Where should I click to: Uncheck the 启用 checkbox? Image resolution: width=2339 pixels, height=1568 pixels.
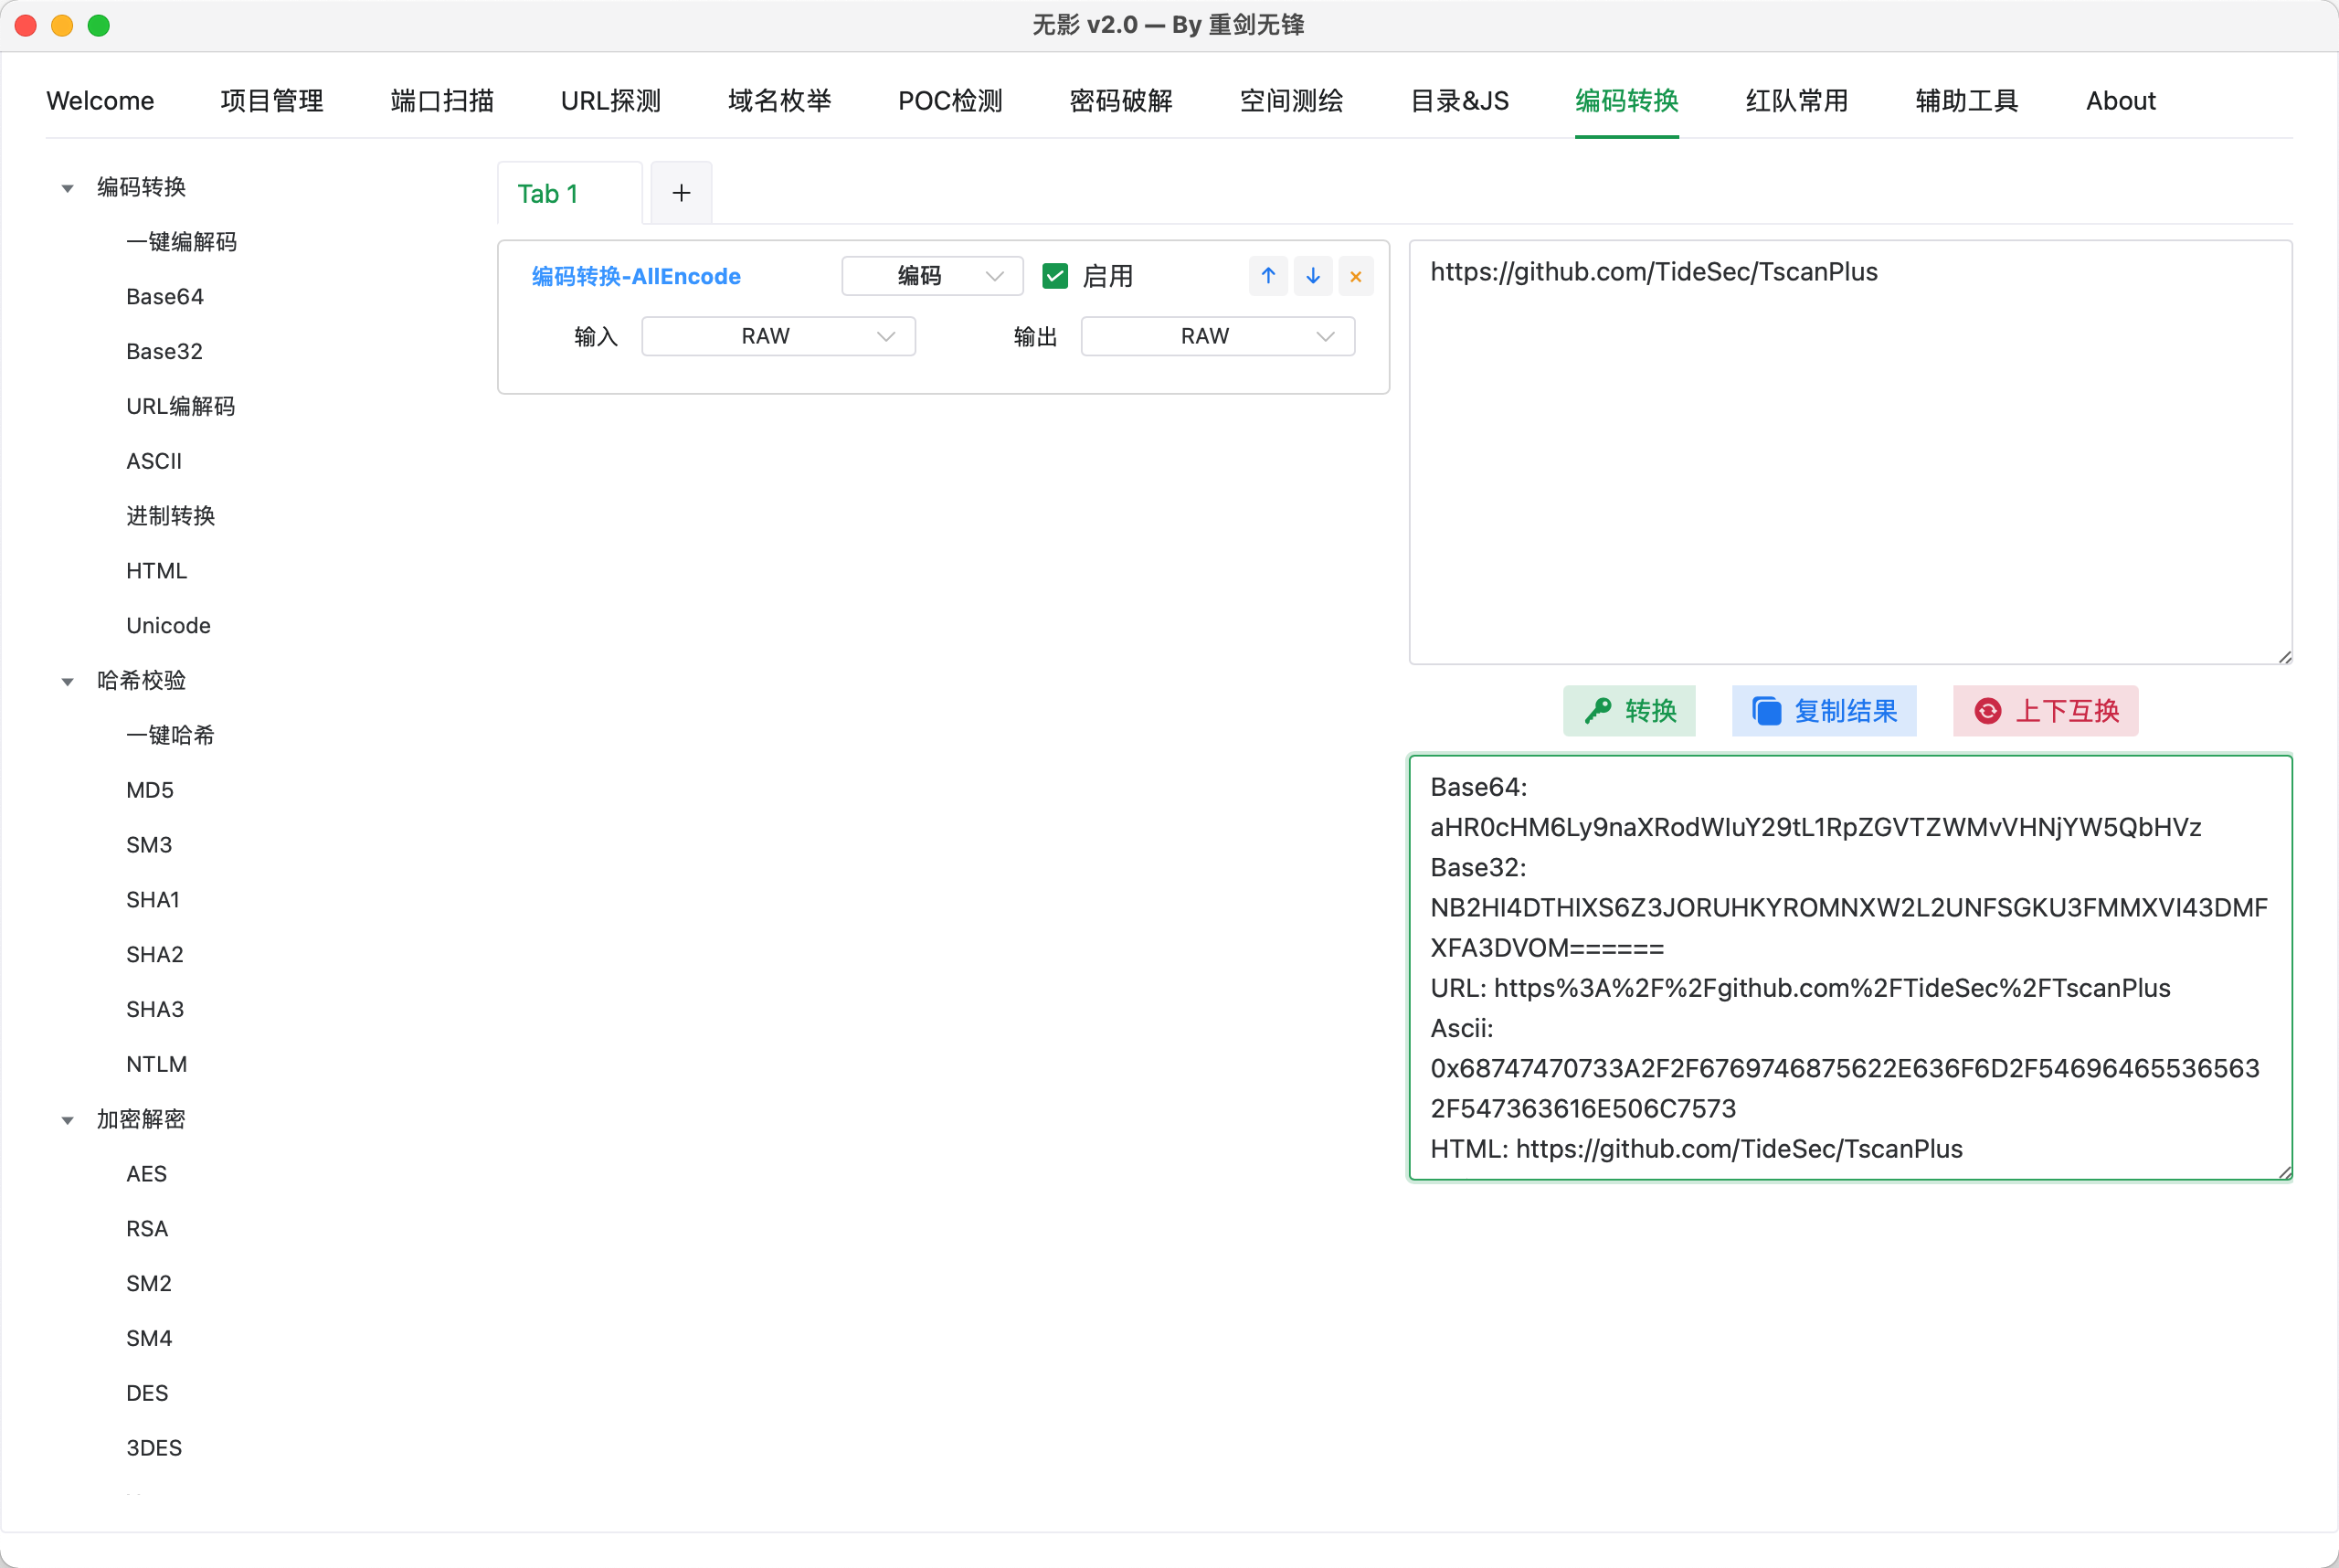[1055, 276]
